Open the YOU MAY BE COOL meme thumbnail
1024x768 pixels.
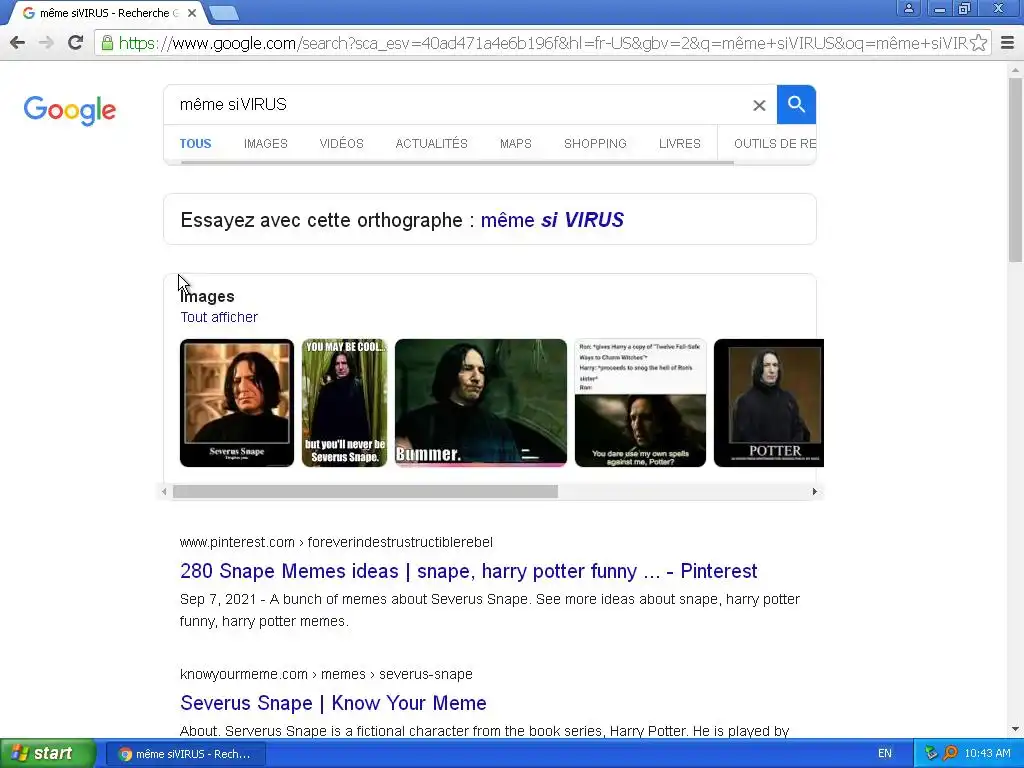[344, 403]
